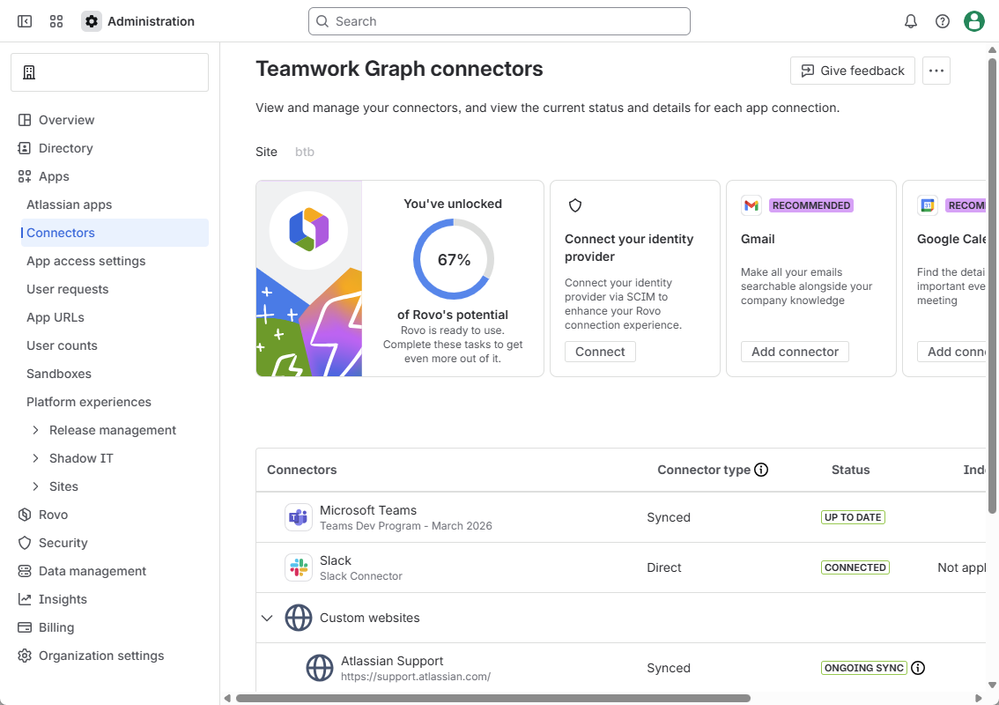Click the 67% progress ring
This screenshot has height=705, width=999.
(454, 259)
